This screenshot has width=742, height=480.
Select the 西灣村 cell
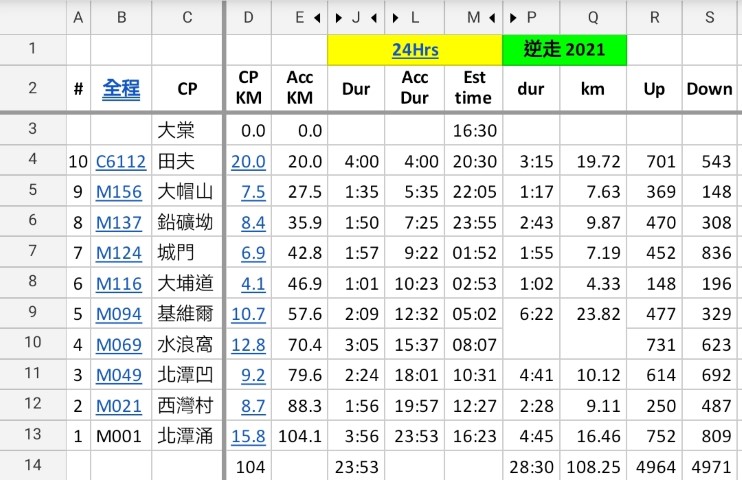(187, 406)
